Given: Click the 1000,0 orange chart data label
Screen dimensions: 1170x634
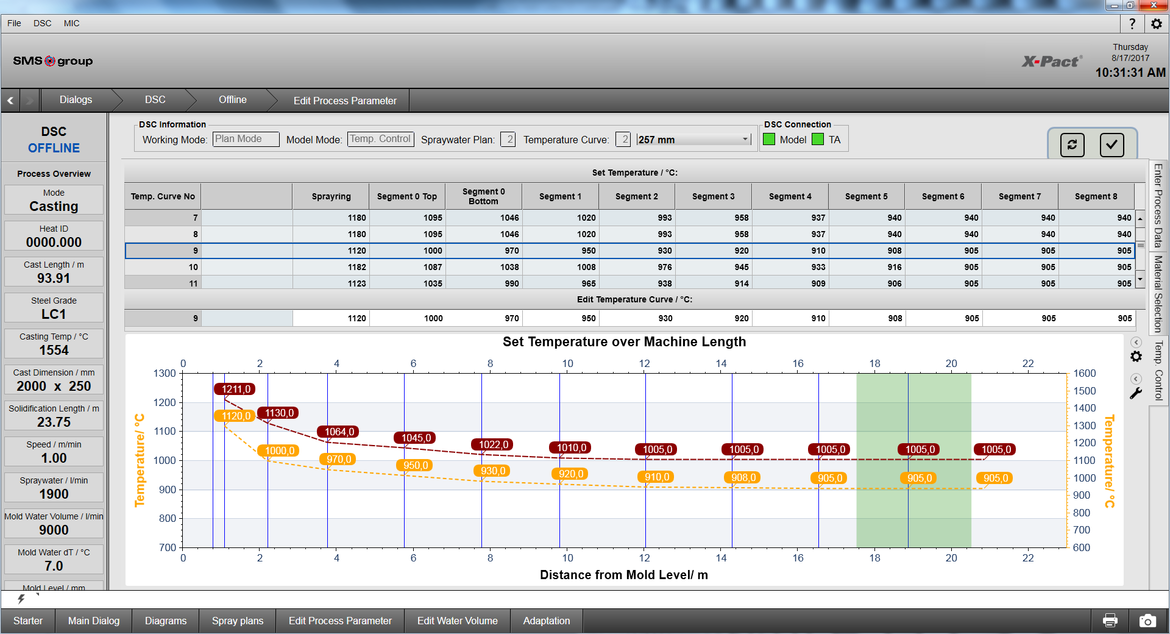Looking at the screenshot, I should point(279,451).
